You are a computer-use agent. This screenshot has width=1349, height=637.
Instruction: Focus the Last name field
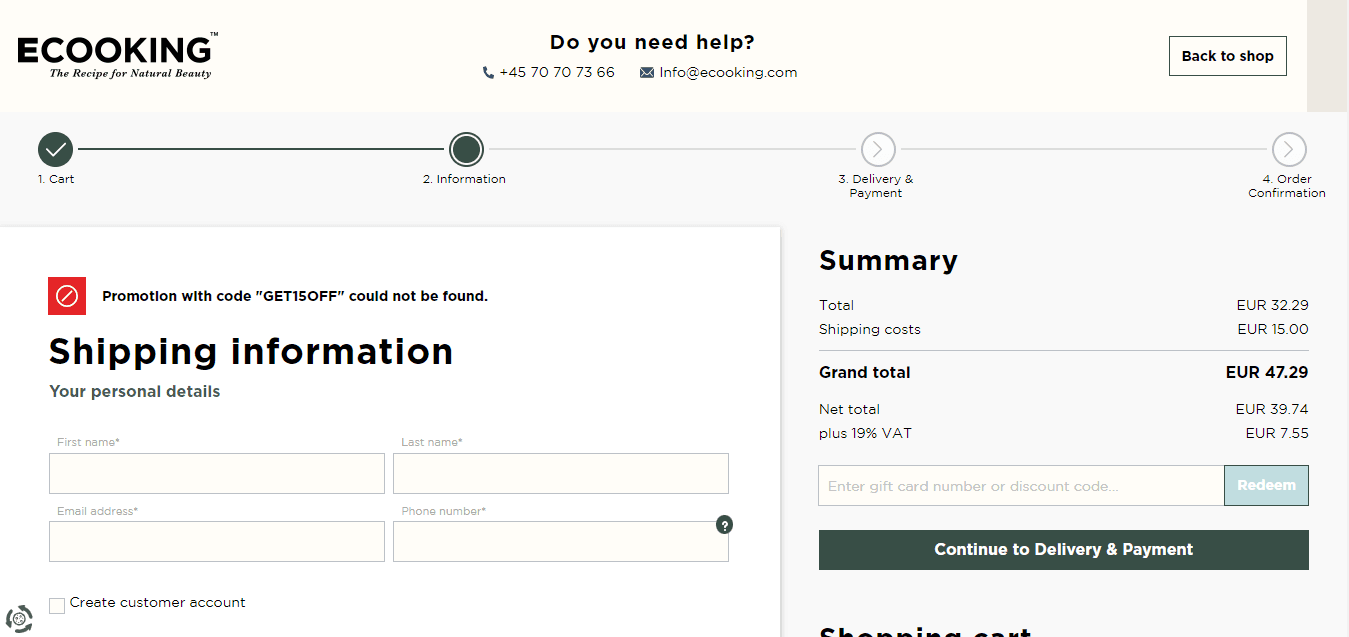(x=561, y=473)
